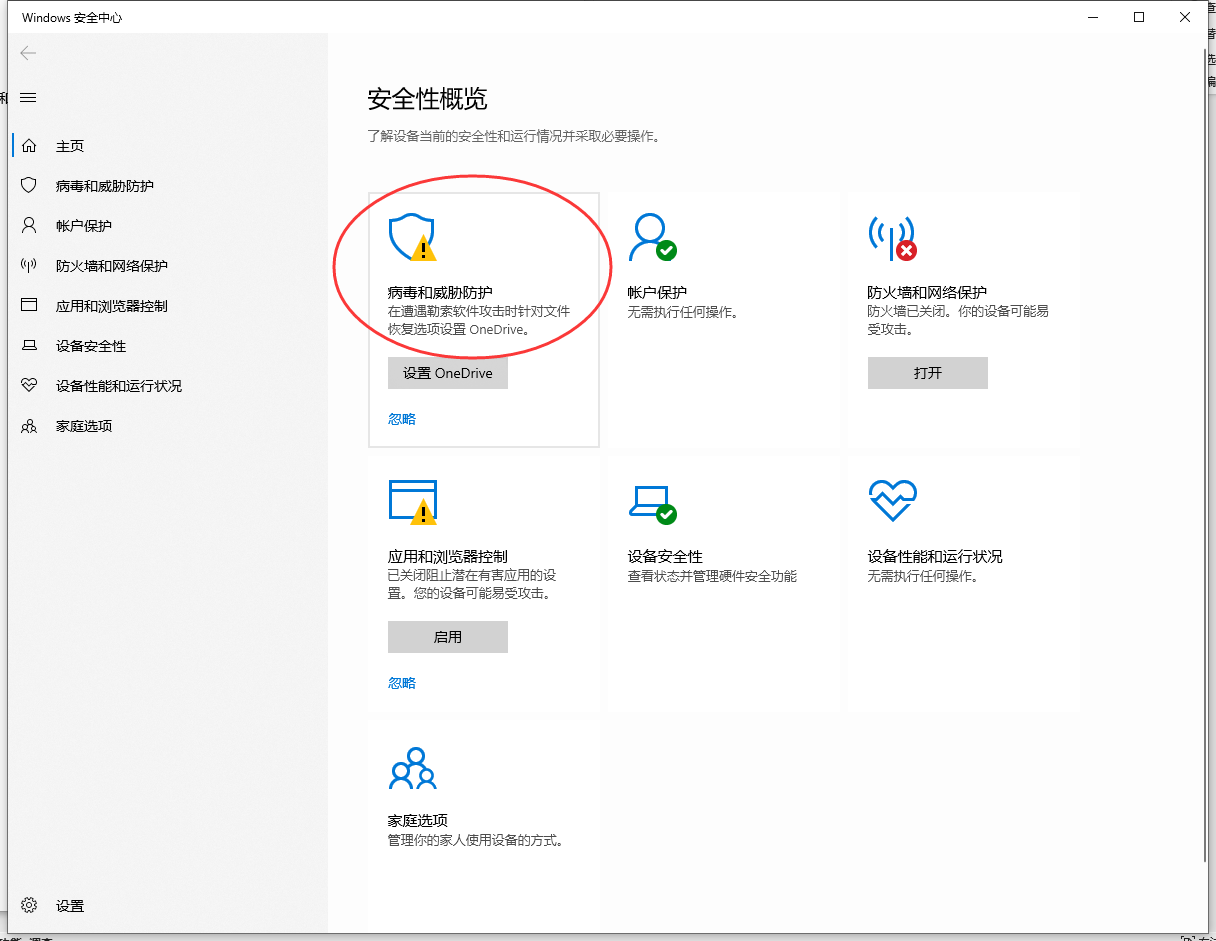Viewport: 1216px width, 941px height.
Task: Open the family options people icon tile
Action: (x=412, y=768)
